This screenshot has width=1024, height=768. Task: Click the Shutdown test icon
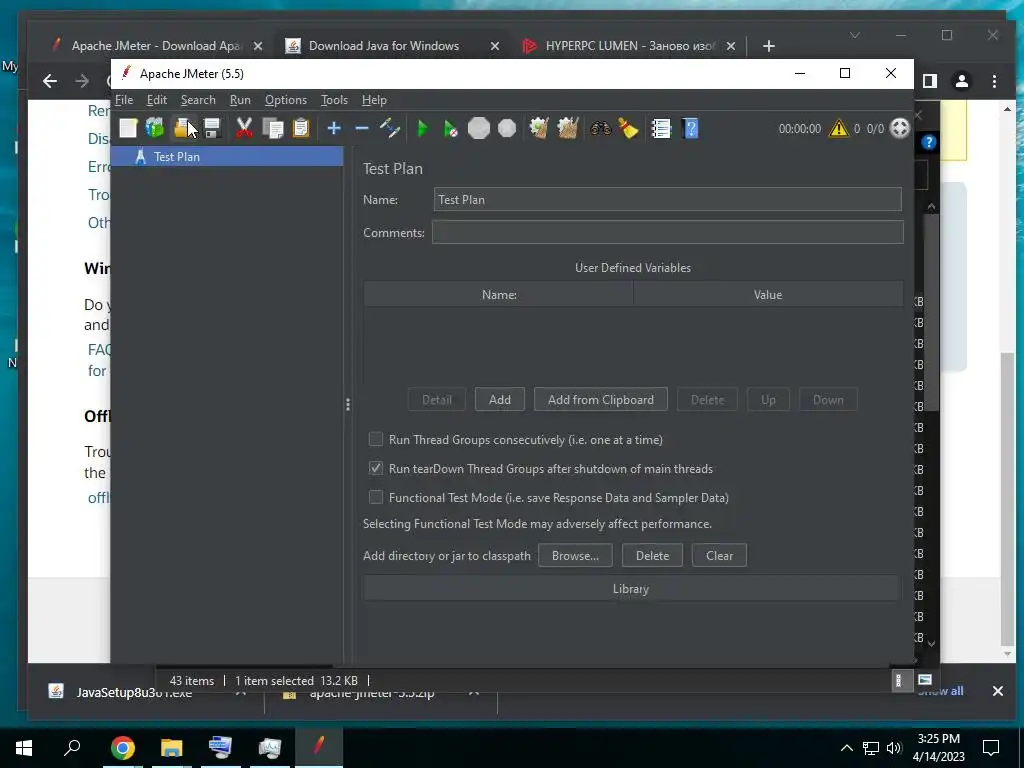pos(507,128)
